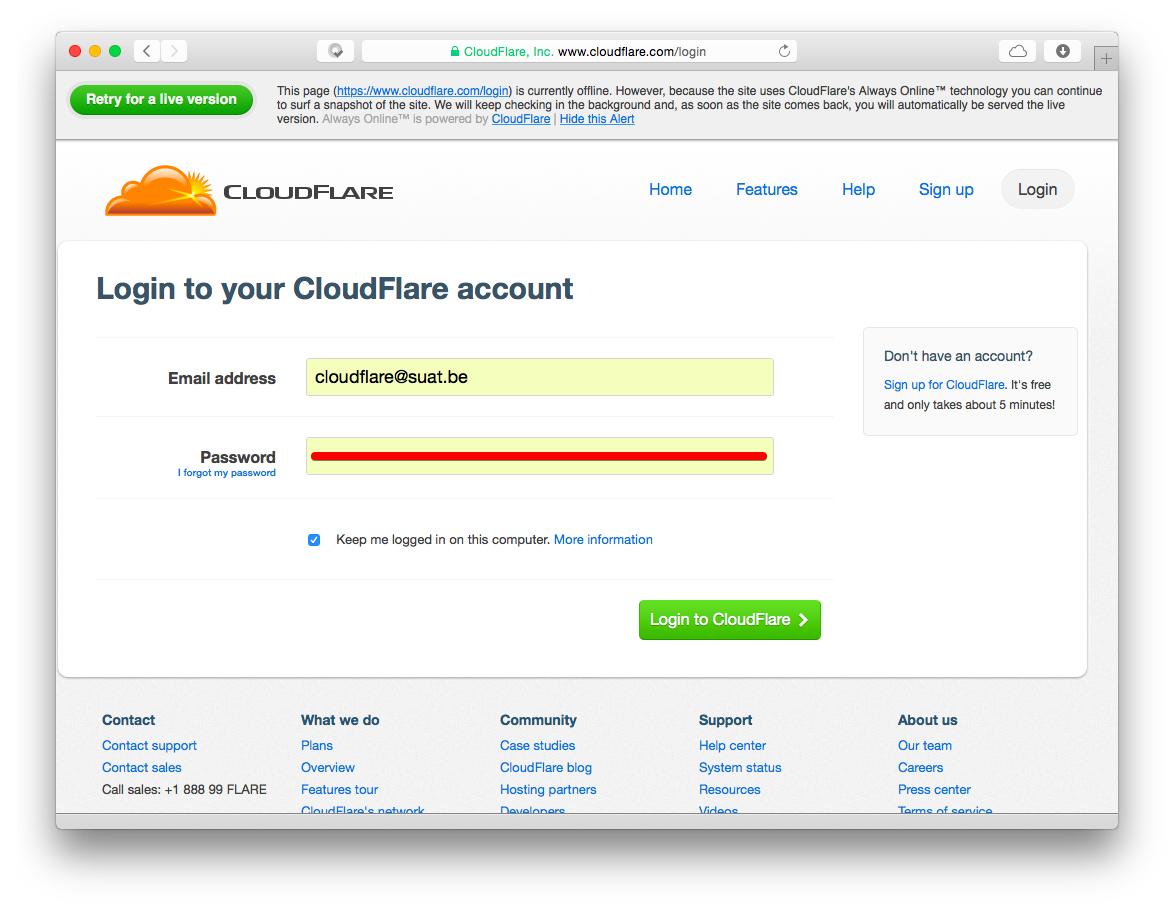Open Resources footer link
The height and width of the screenshot is (909, 1174).
click(729, 789)
